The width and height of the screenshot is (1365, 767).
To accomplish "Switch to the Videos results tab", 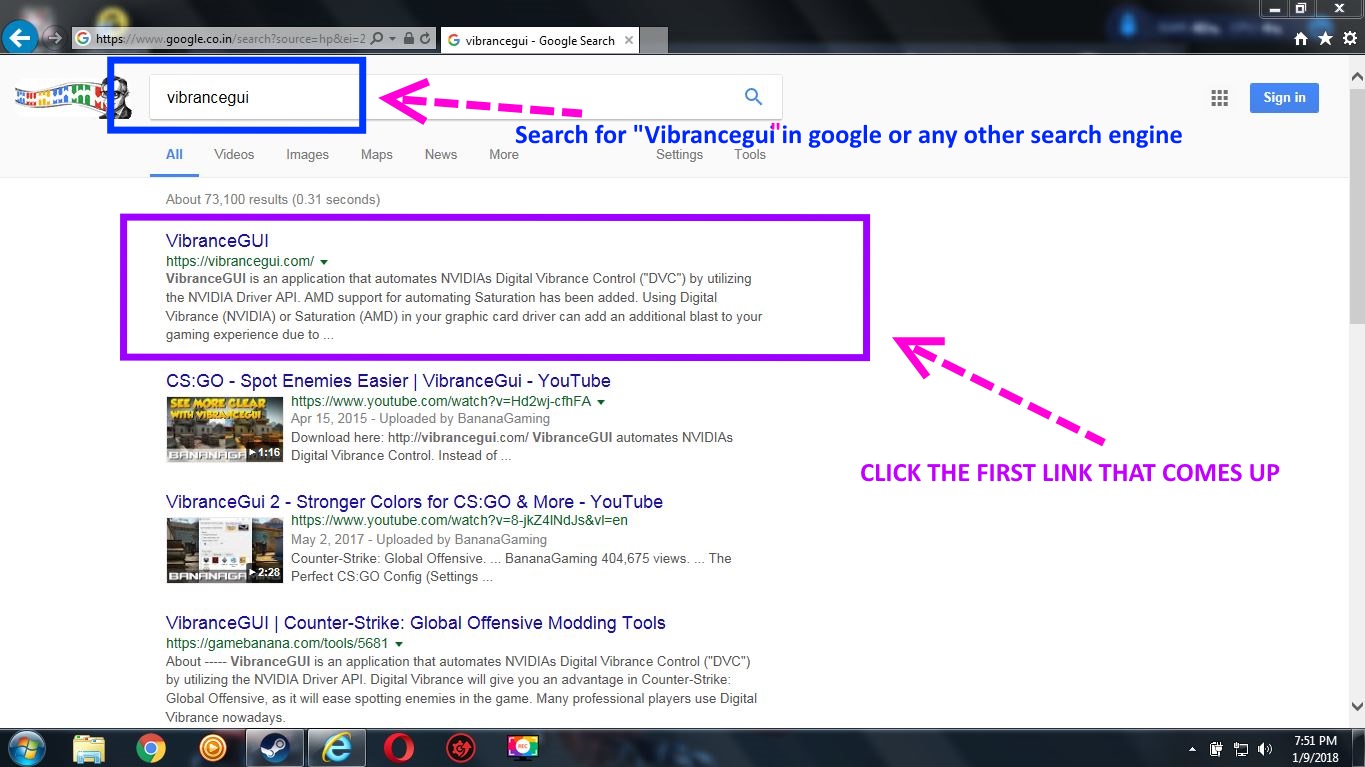I will (x=234, y=155).
